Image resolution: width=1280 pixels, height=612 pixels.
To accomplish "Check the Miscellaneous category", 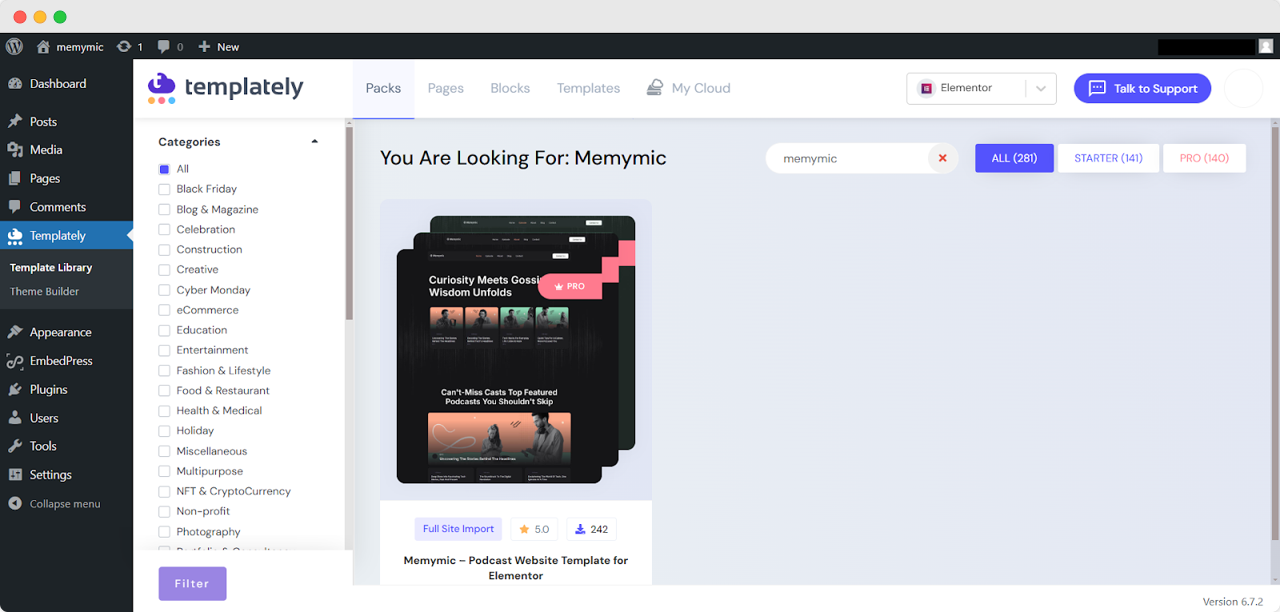I will (x=164, y=451).
